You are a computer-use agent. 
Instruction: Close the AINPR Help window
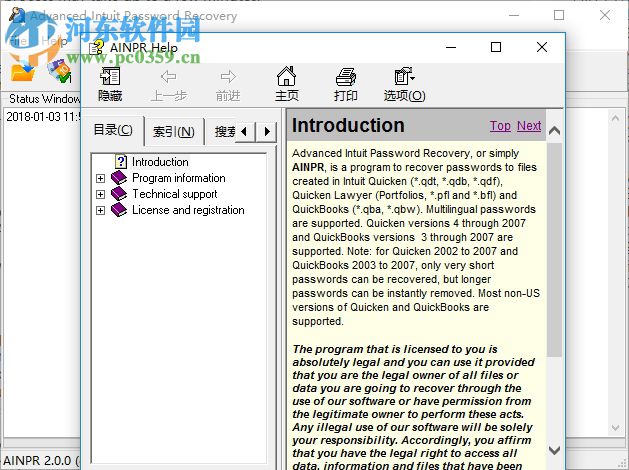coord(542,47)
